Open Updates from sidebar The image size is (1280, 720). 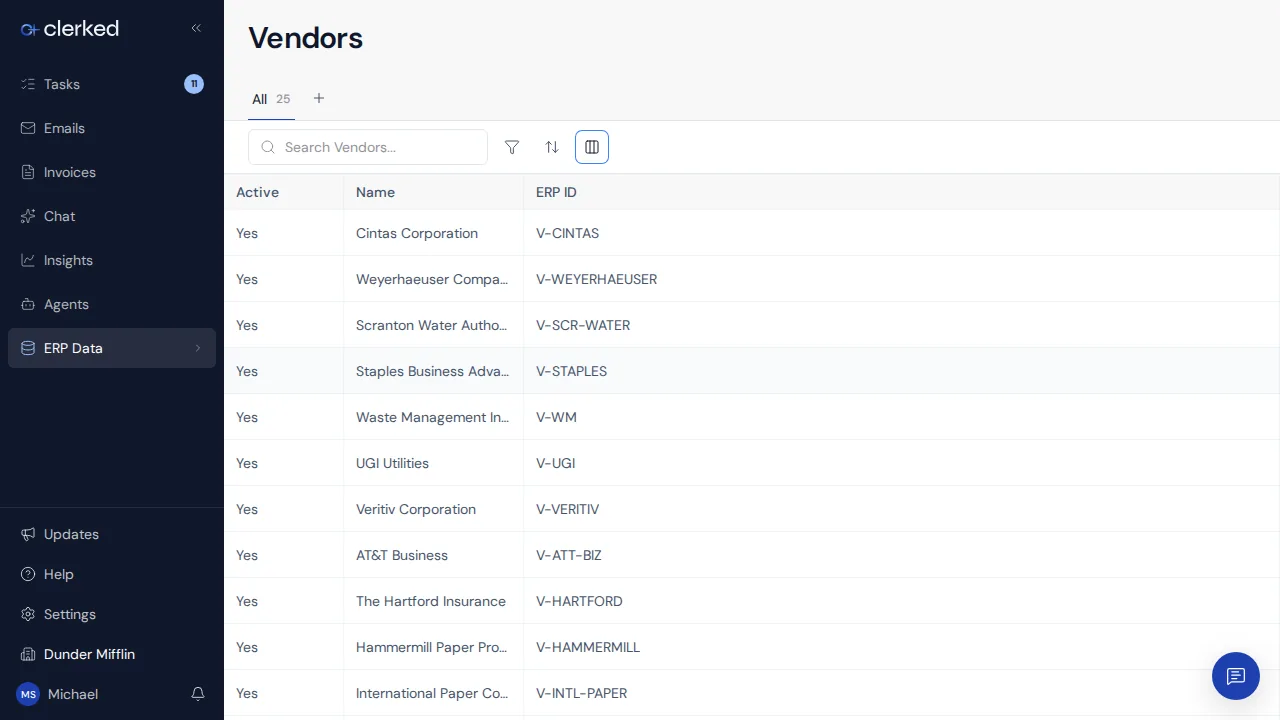pos(112,534)
